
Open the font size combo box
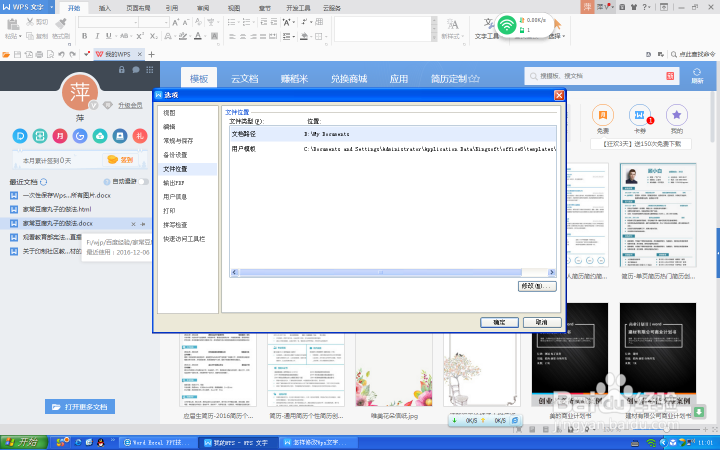coord(154,22)
